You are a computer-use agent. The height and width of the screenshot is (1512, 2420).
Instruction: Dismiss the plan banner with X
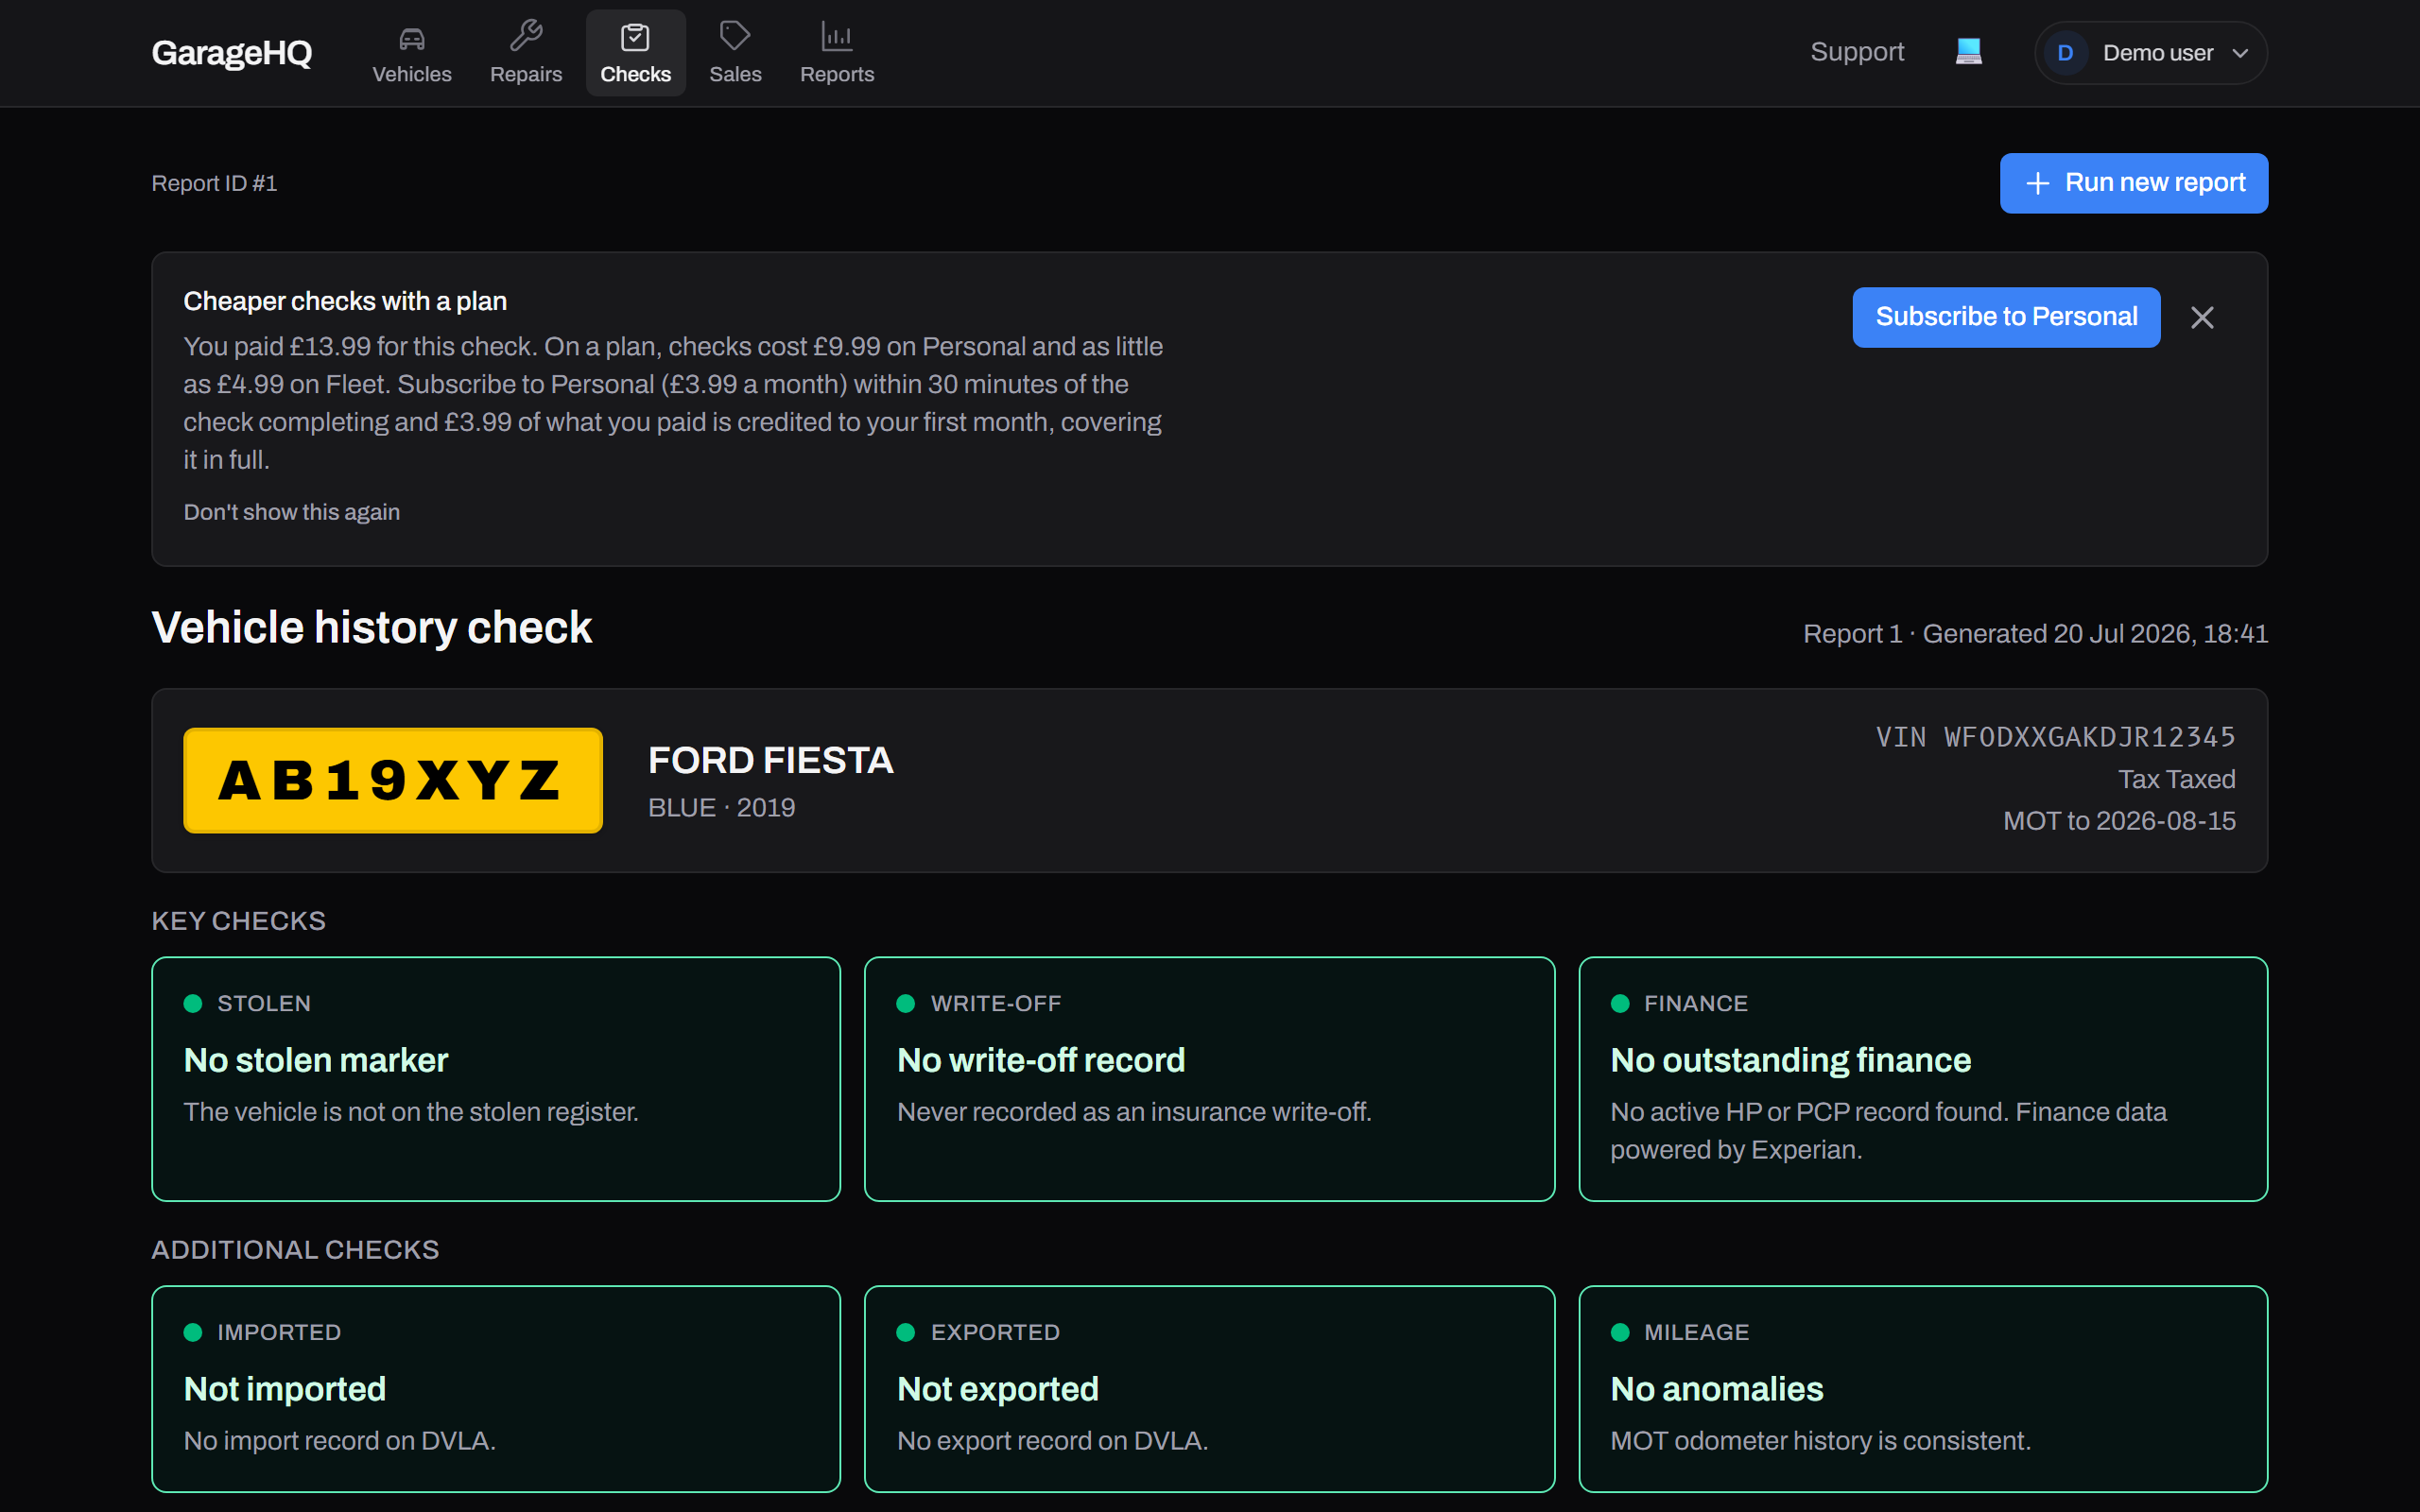pos(2201,317)
